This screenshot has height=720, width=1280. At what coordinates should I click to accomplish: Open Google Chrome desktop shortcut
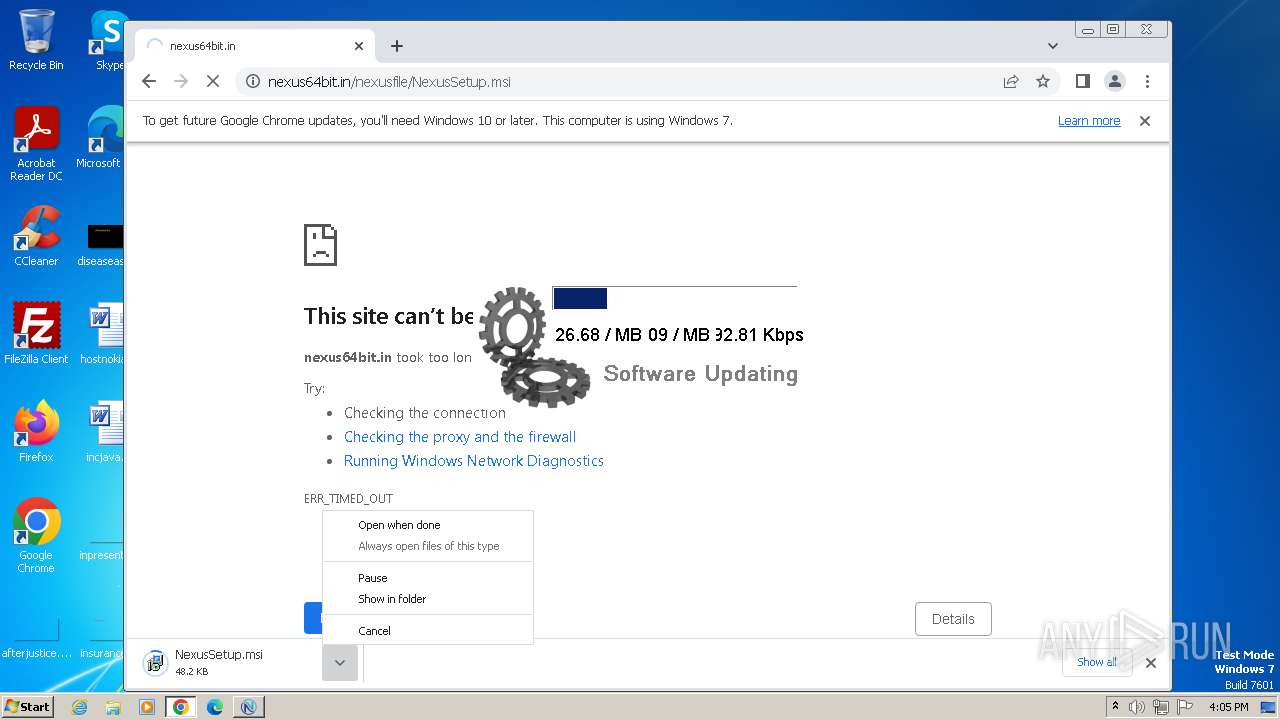coord(36,536)
